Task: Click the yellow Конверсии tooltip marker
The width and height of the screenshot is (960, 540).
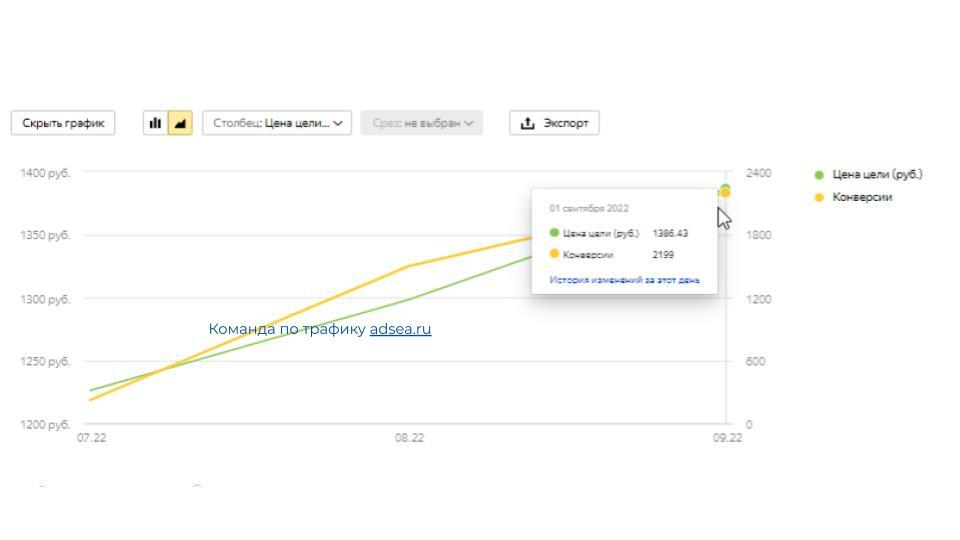Action: [554, 254]
